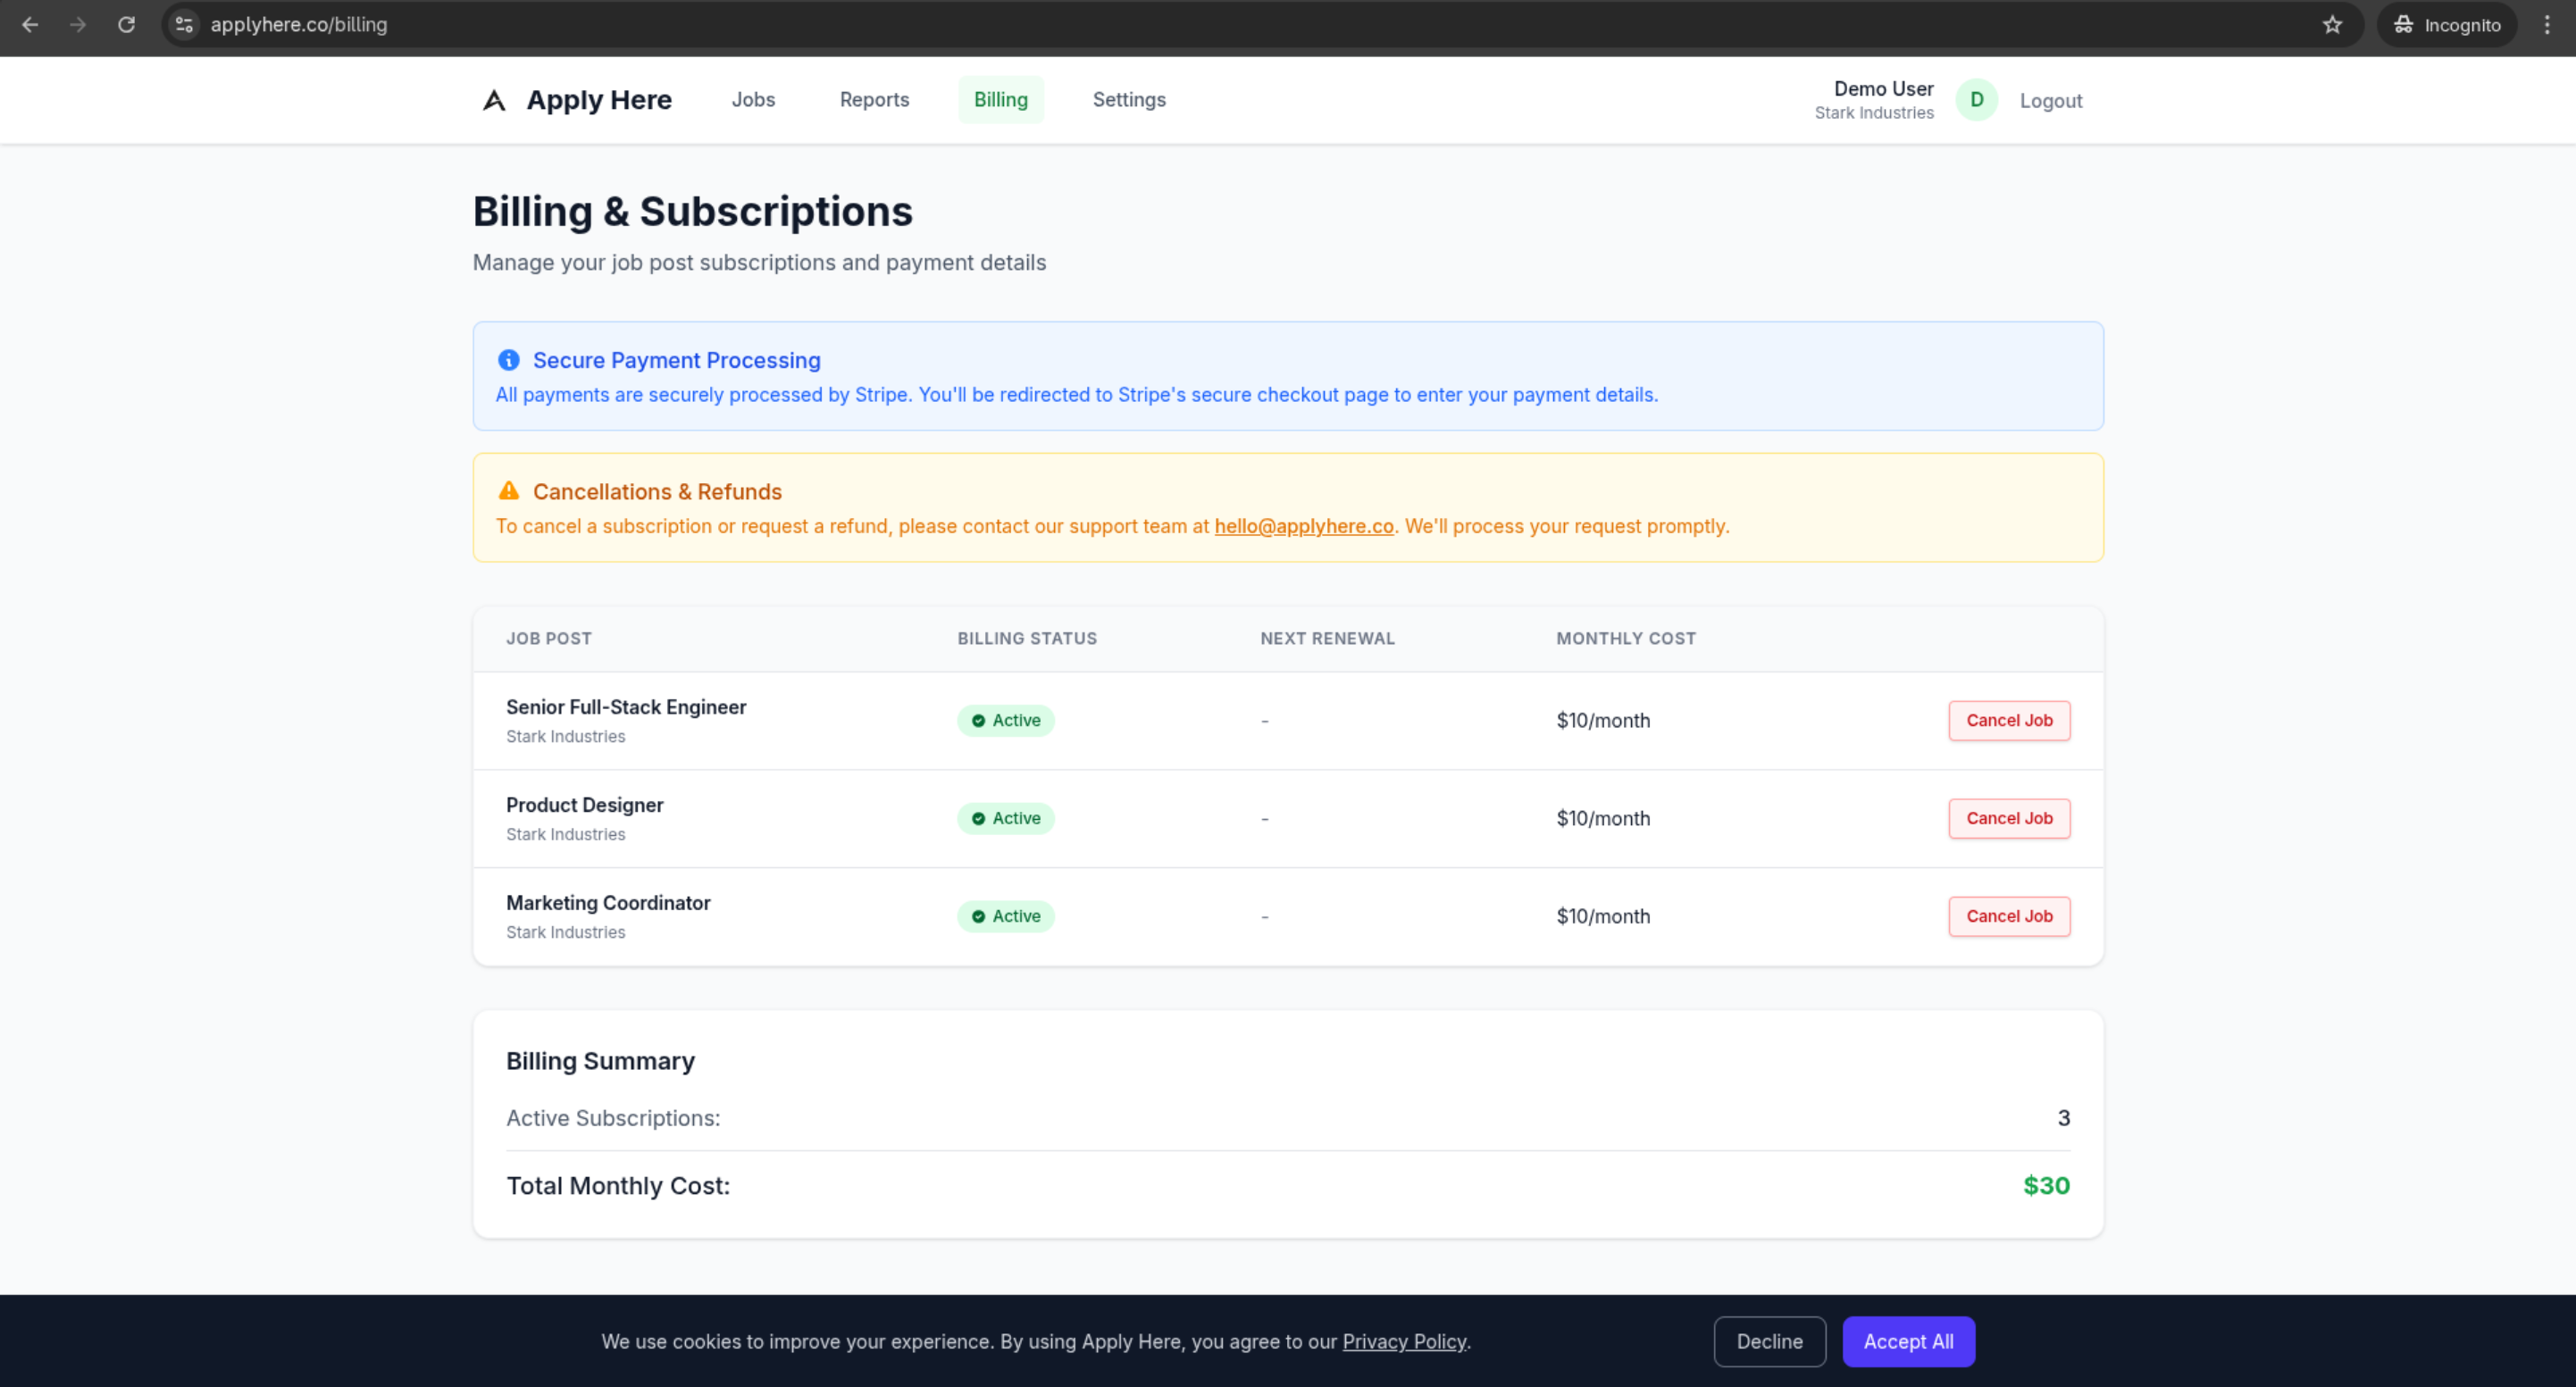Viewport: 2576px width, 1387px height.
Task: Go to the Settings tab
Action: [x=1128, y=100]
